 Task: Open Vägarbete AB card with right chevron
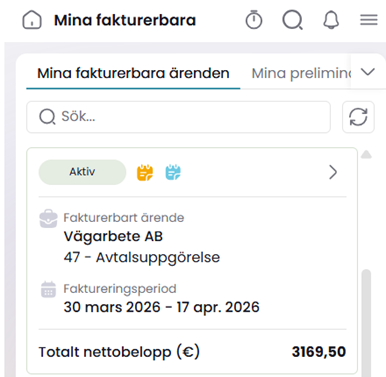click(x=333, y=172)
